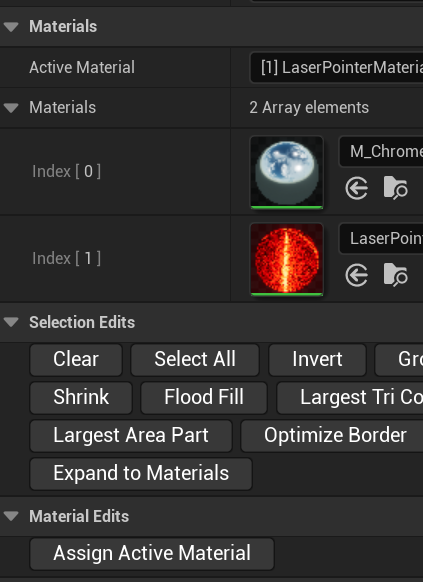The height and width of the screenshot is (582, 423).
Task: Collapse the top Materials section
Action: 11,27
